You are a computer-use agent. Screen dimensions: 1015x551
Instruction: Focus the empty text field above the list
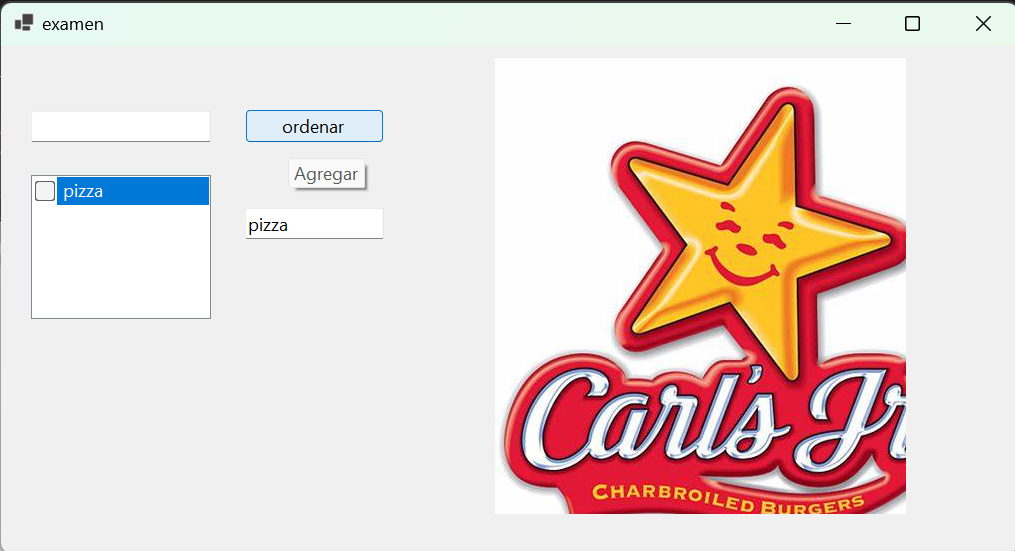(x=121, y=126)
